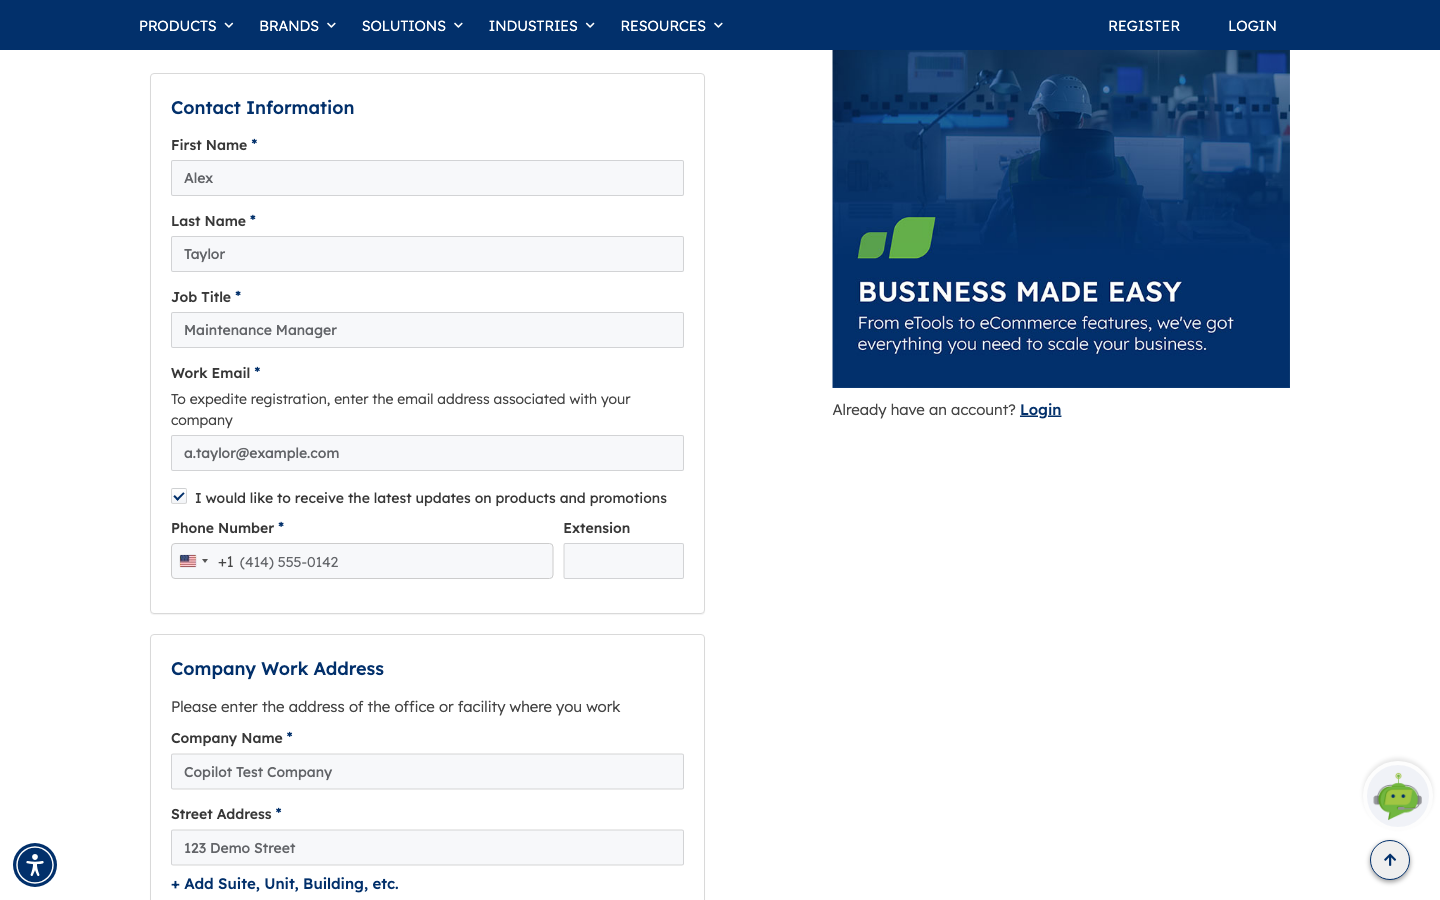The width and height of the screenshot is (1440, 900).
Task: Click Add Suite, Unit, Building link
Action: [x=285, y=884]
